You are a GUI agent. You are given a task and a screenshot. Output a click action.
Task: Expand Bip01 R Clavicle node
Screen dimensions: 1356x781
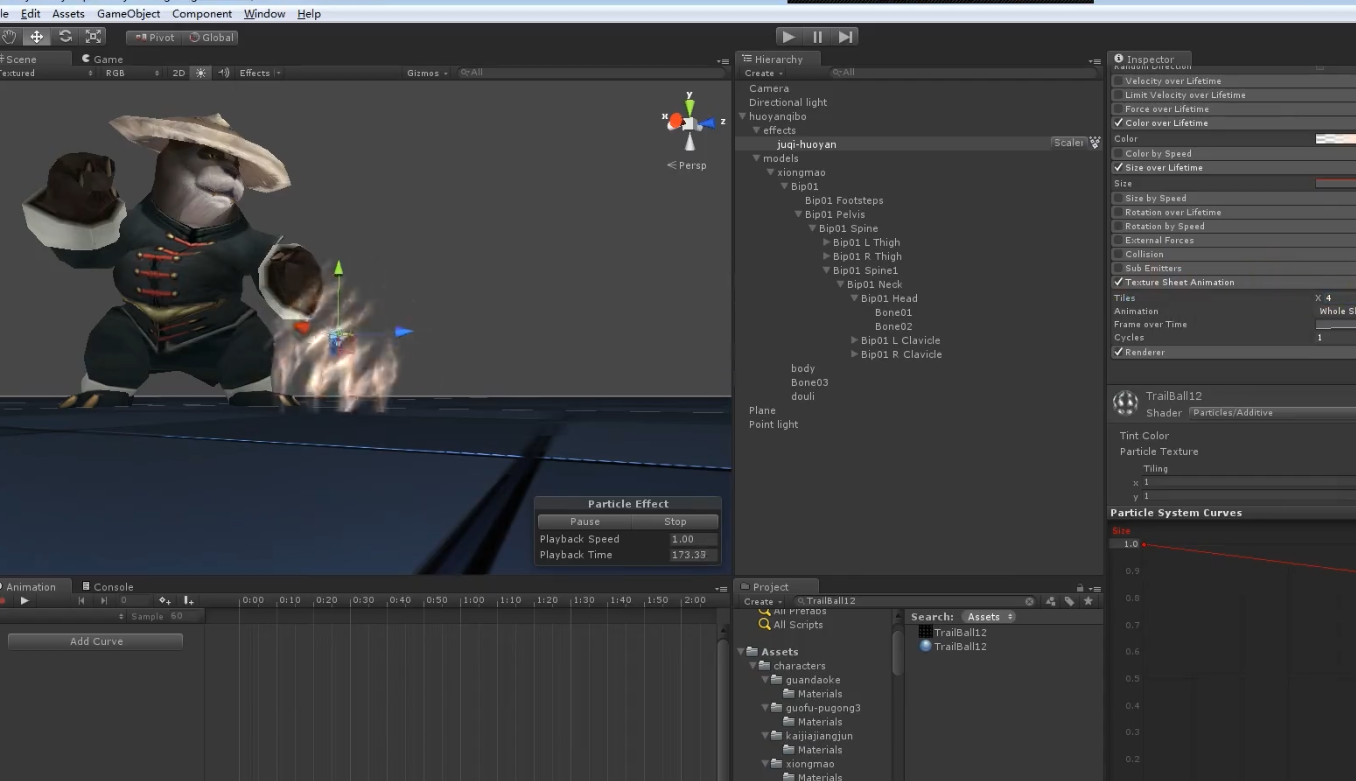tap(854, 355)
